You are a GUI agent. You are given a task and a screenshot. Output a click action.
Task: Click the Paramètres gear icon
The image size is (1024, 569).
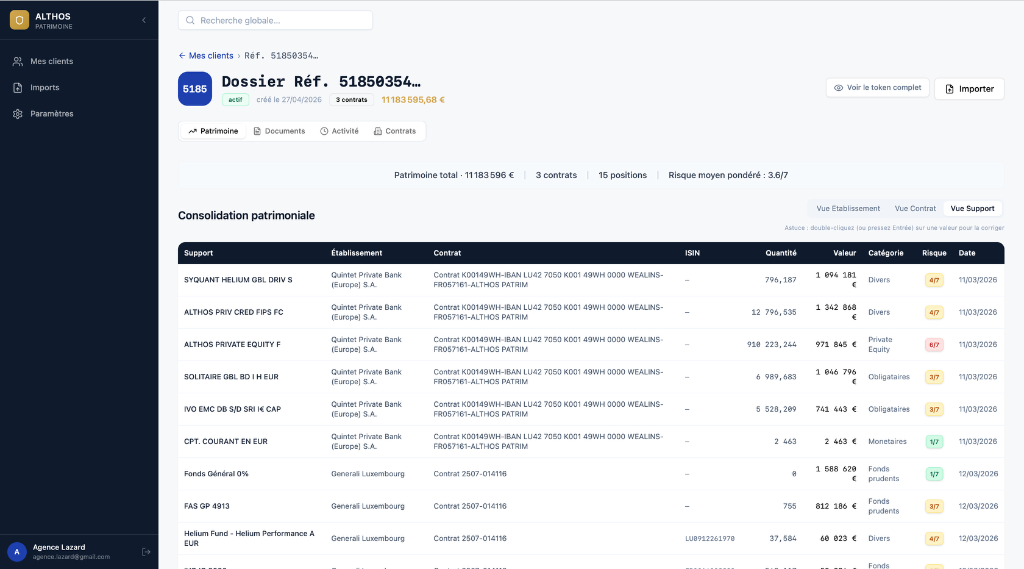tap(18, 114)
